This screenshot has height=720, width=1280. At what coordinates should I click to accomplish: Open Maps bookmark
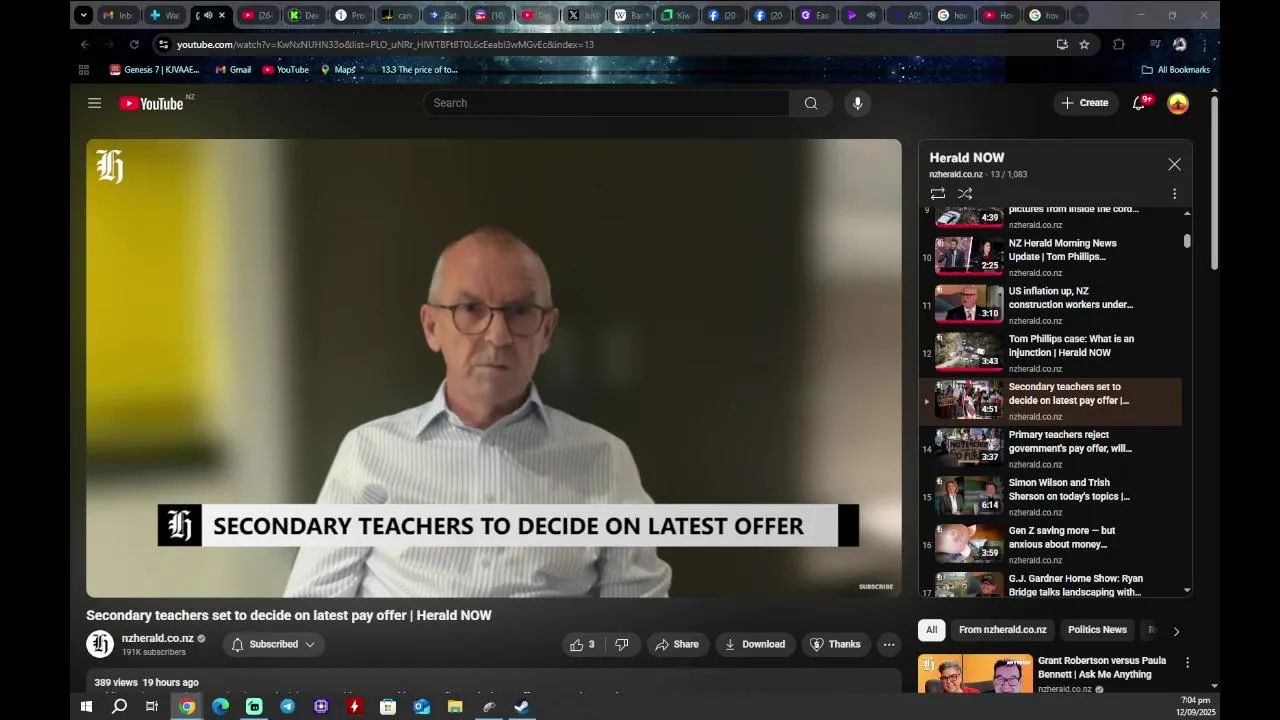pyautogui.click(x=338, y=70)
